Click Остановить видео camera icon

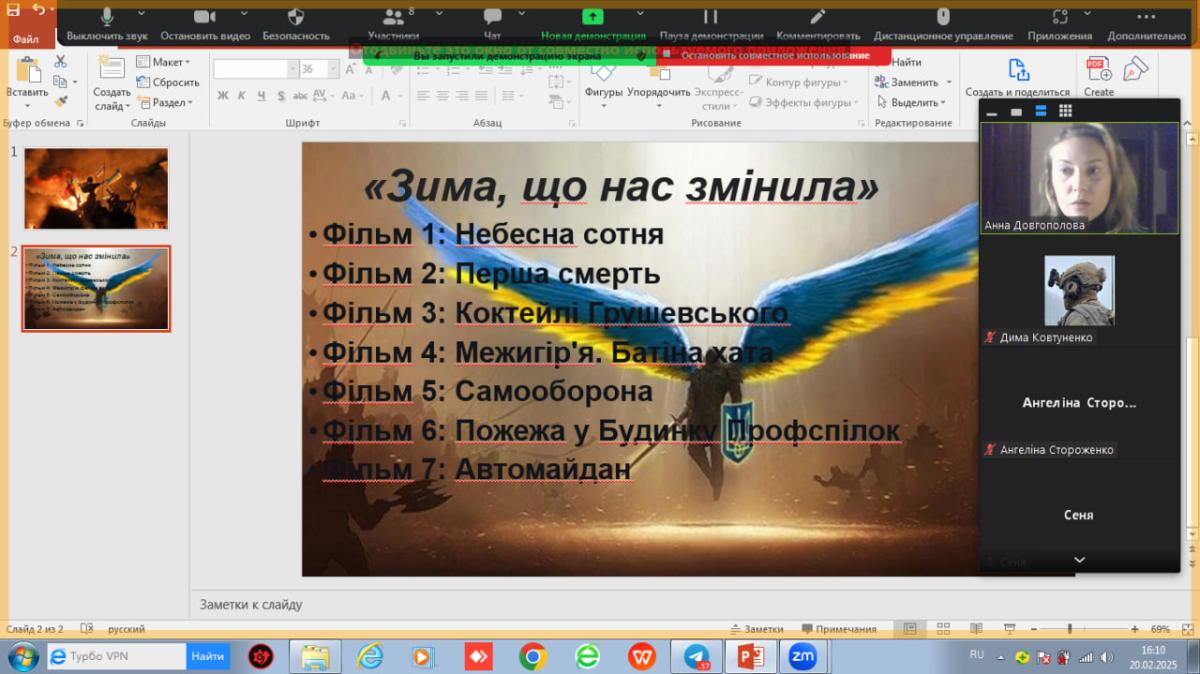pyautogui.click(x=205, y=24)
